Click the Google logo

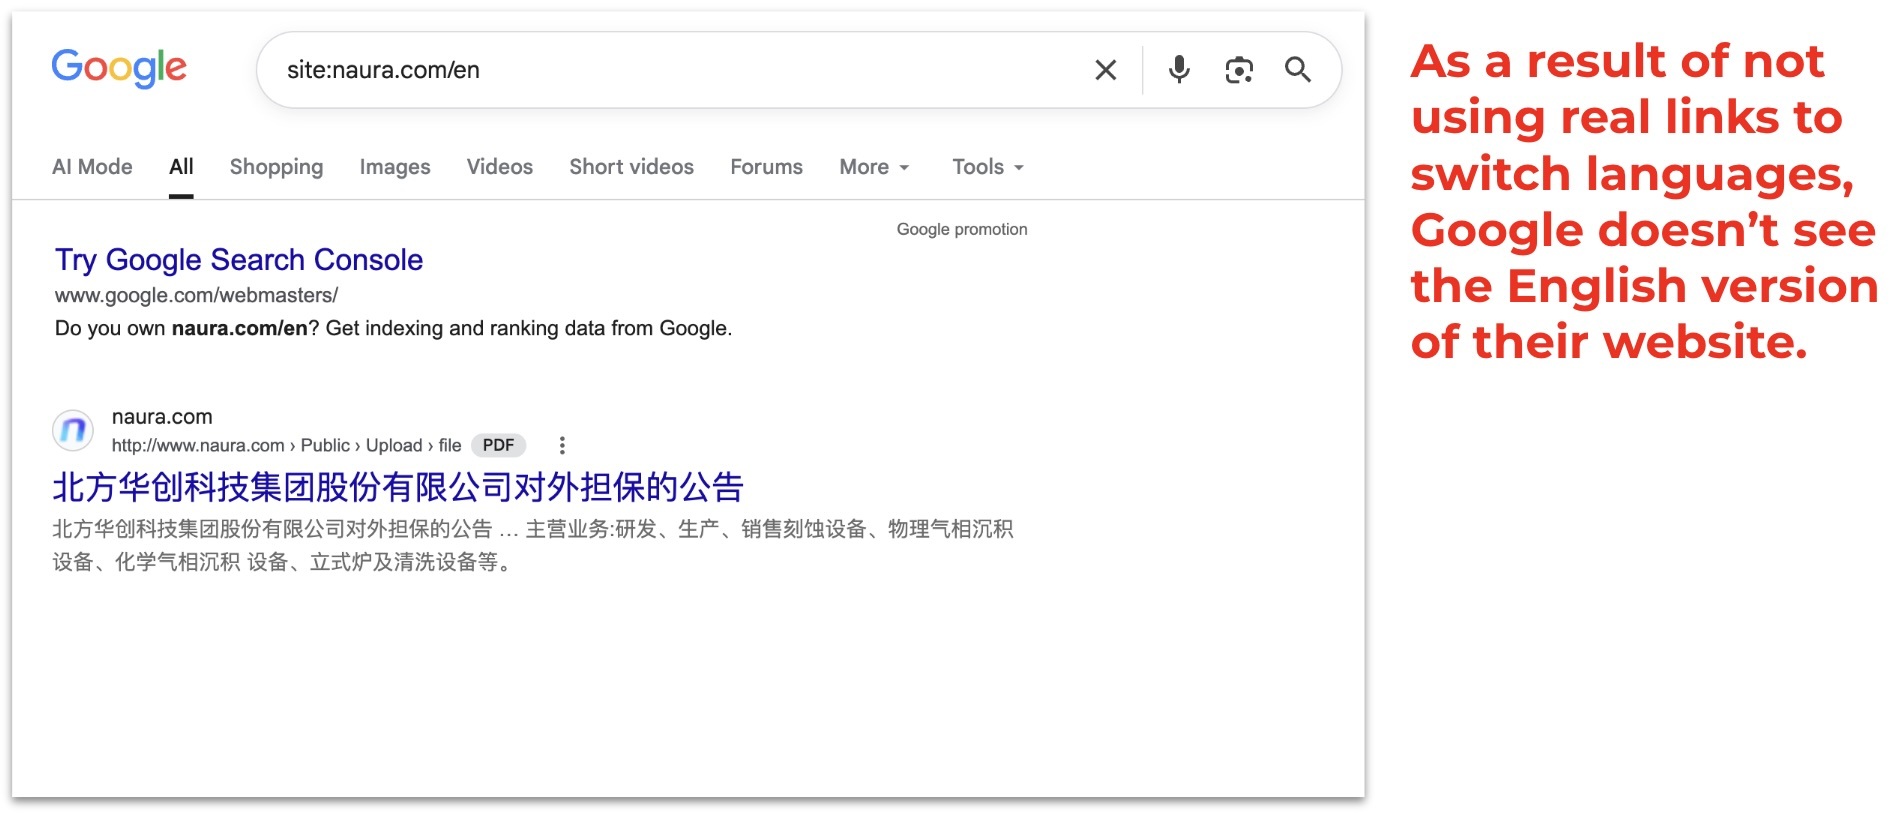pyautogui.click(x=118, y=68)
